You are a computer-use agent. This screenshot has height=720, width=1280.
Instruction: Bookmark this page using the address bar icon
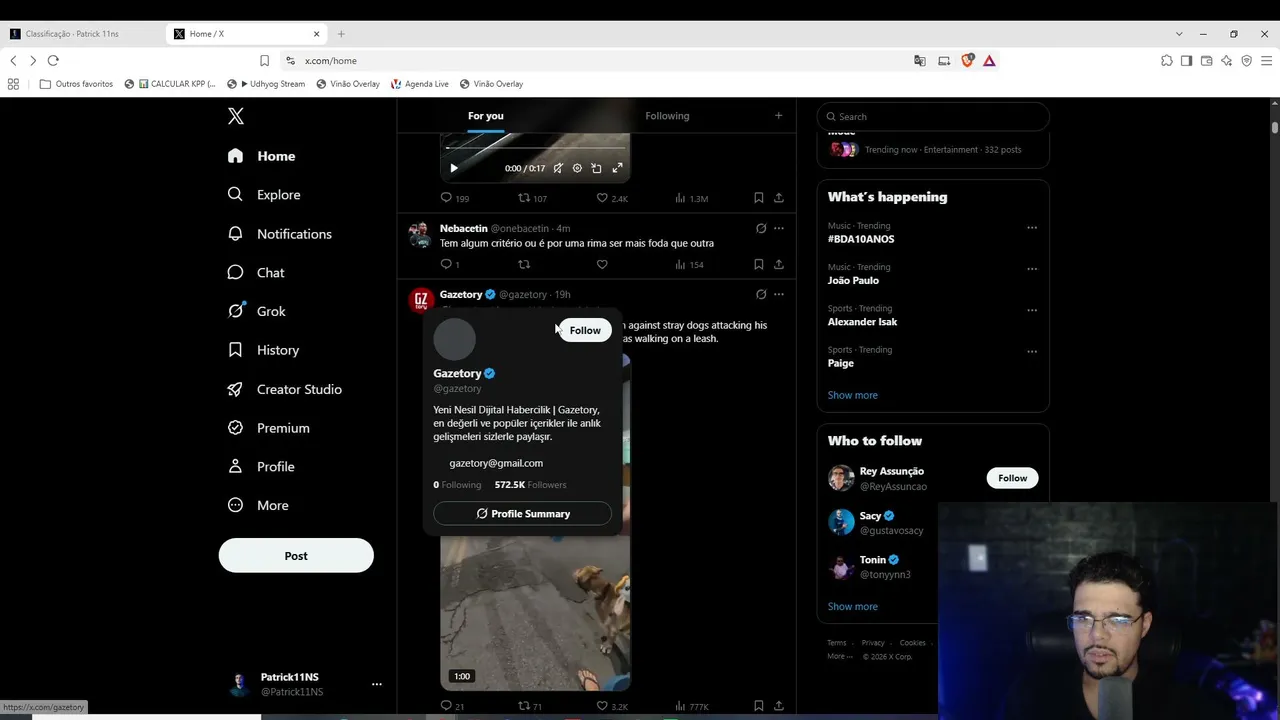click(x=264, y=61)
